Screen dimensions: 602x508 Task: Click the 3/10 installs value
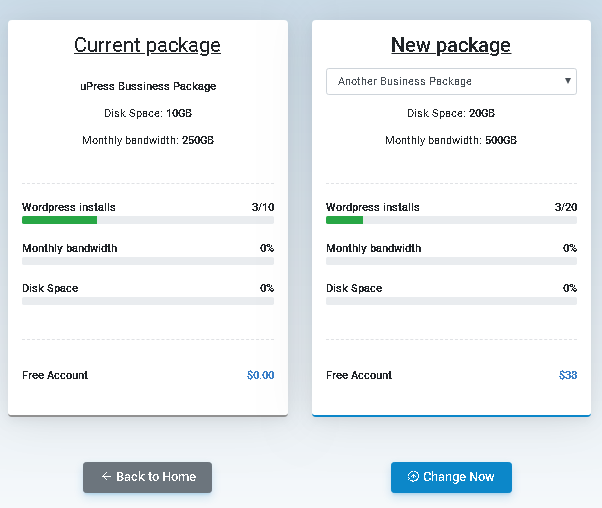[x=263, y=207]
